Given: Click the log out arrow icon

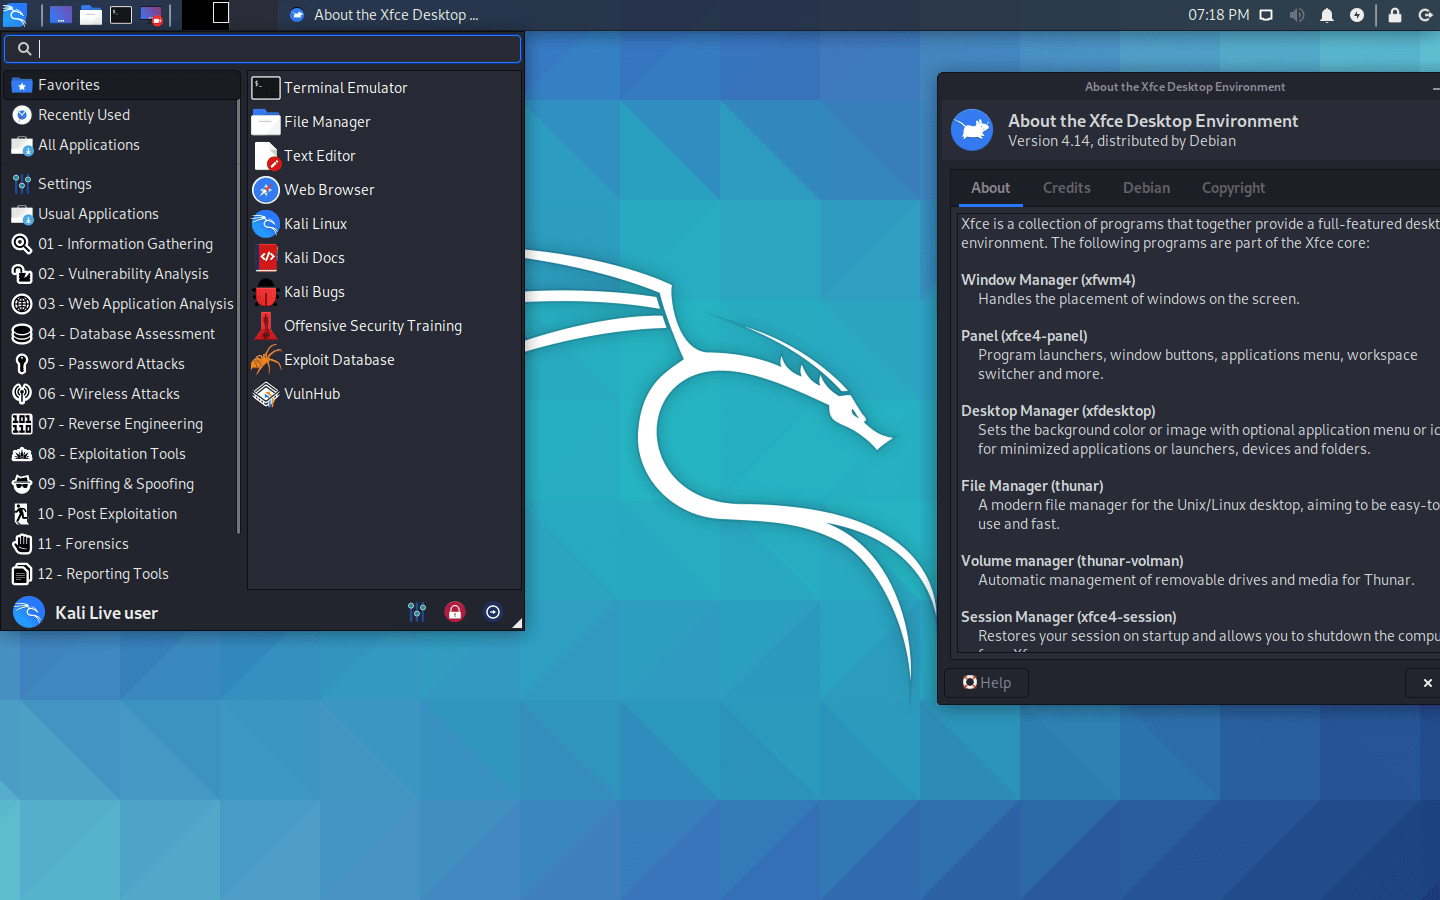Looking at the screenshot, I should (493, 611).
